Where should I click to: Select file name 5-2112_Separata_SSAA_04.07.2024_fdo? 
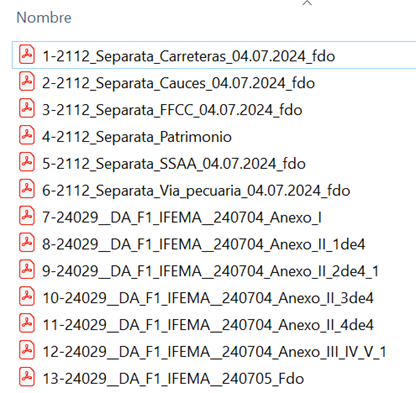pos(174,164)
